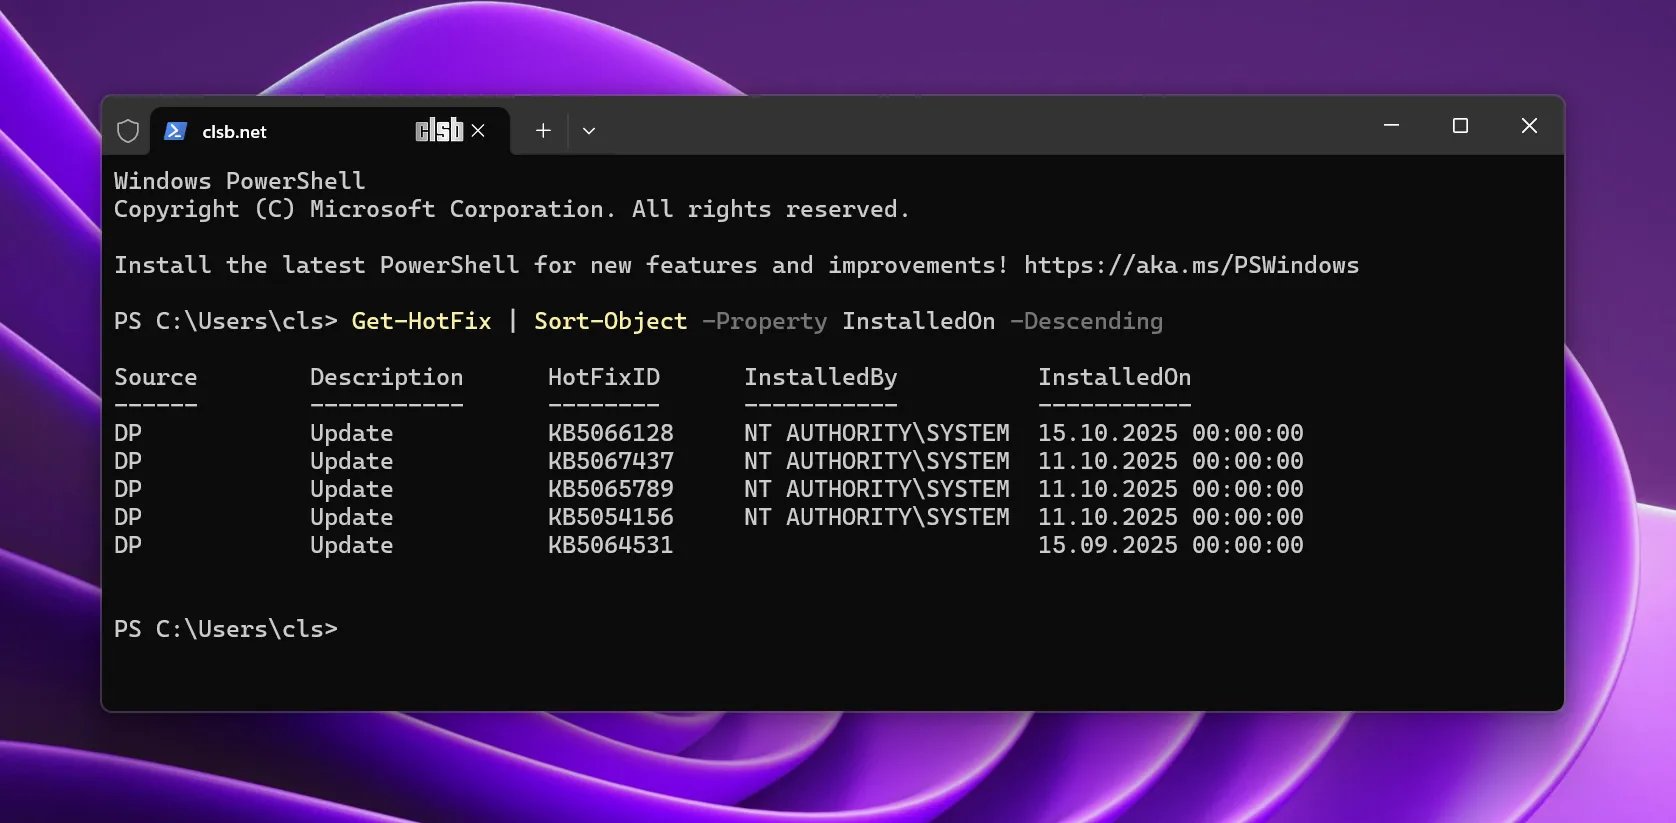Close the terminal window
The image size is (1676, 823).
tap(1529, 126)
